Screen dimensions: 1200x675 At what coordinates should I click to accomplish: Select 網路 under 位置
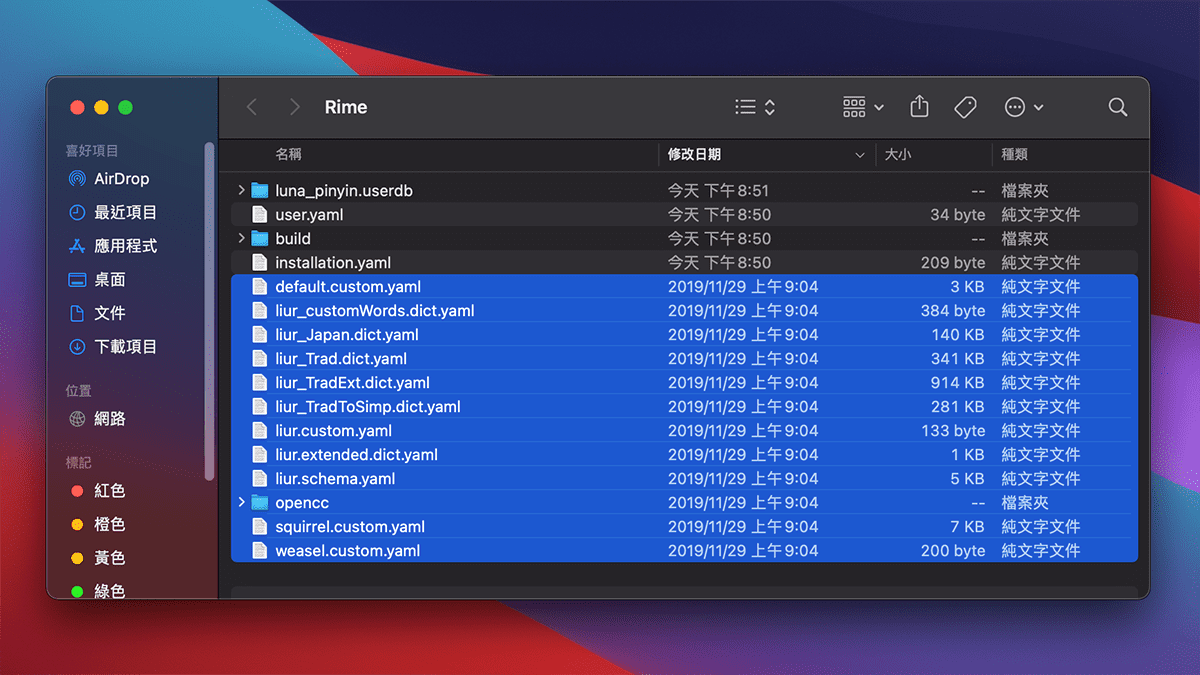point(110,419)
